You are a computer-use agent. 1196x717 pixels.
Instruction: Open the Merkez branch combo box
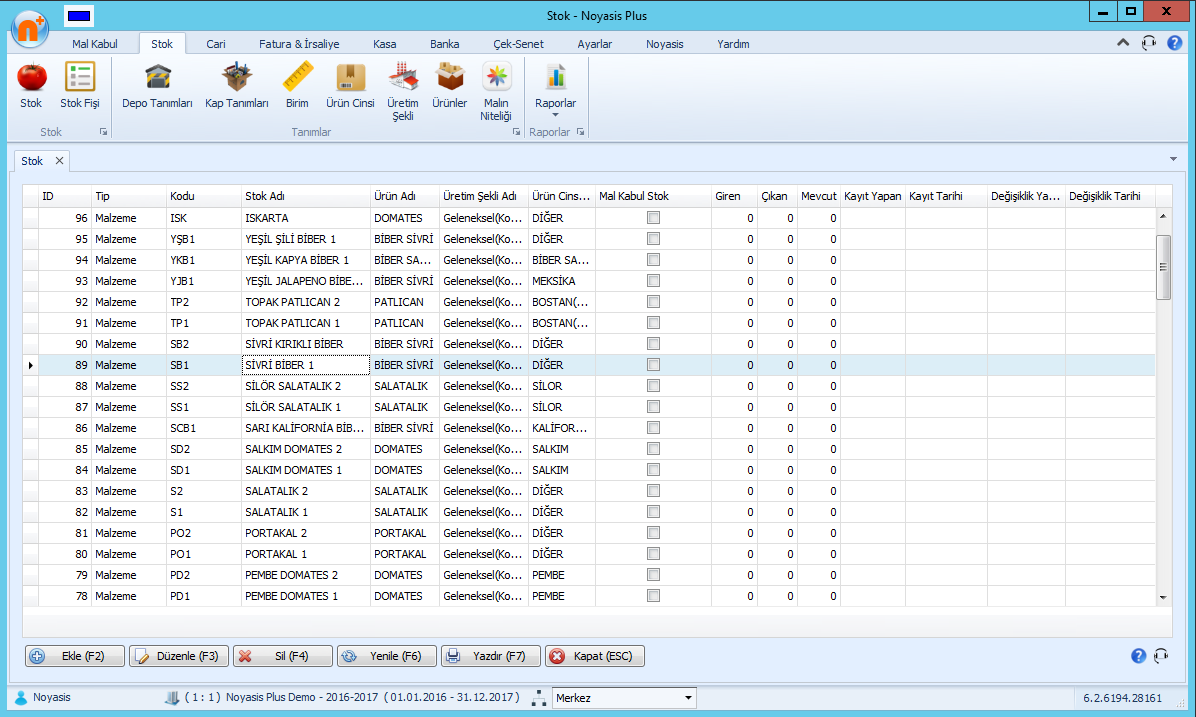pyautogui.click(x=623, y=697)
